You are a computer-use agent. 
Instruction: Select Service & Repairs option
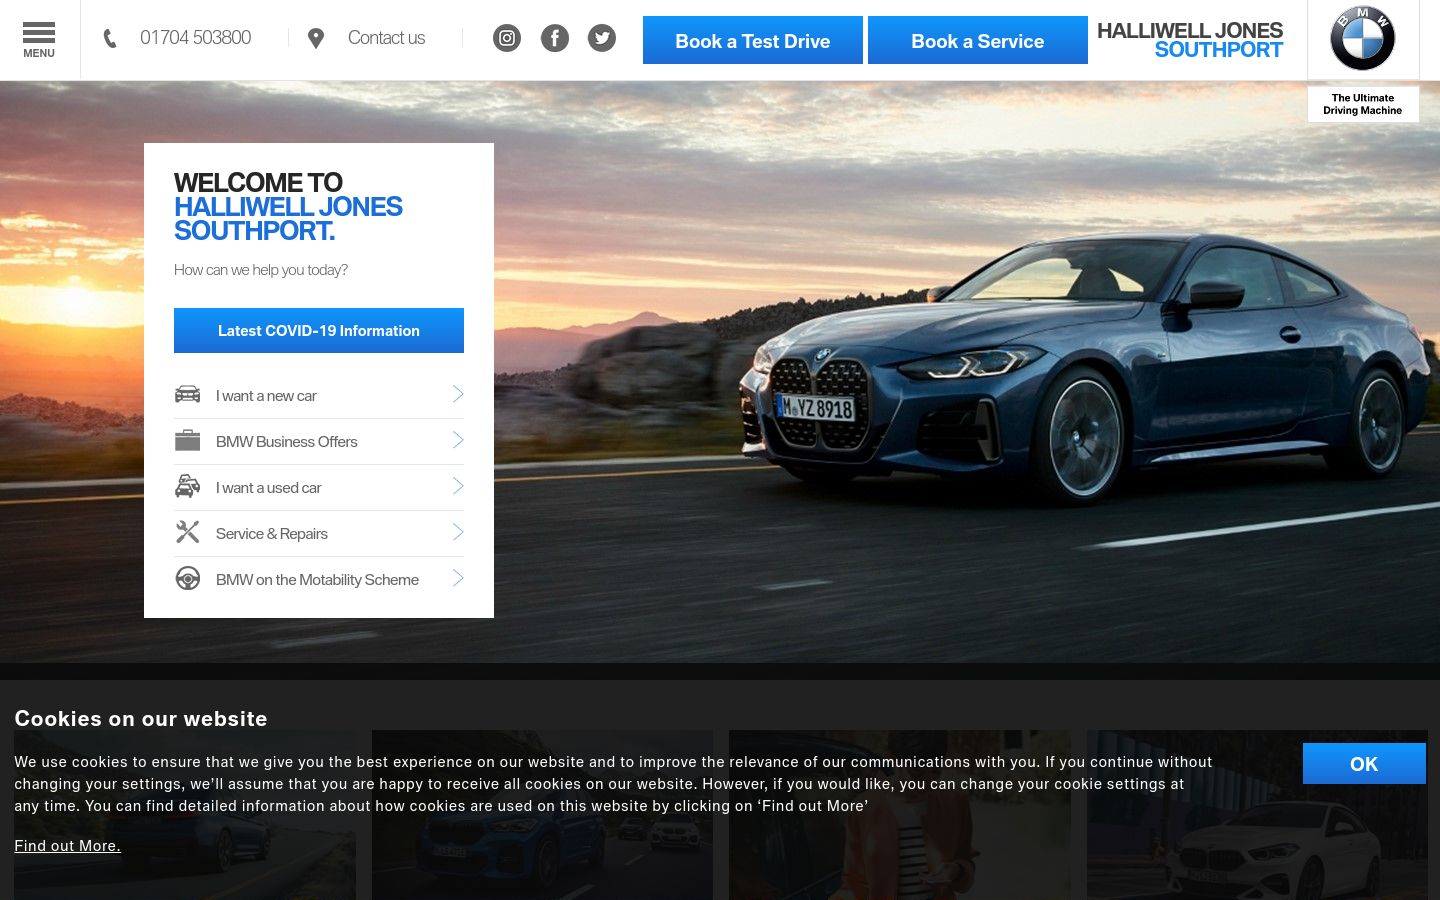(x=319, y=533)
